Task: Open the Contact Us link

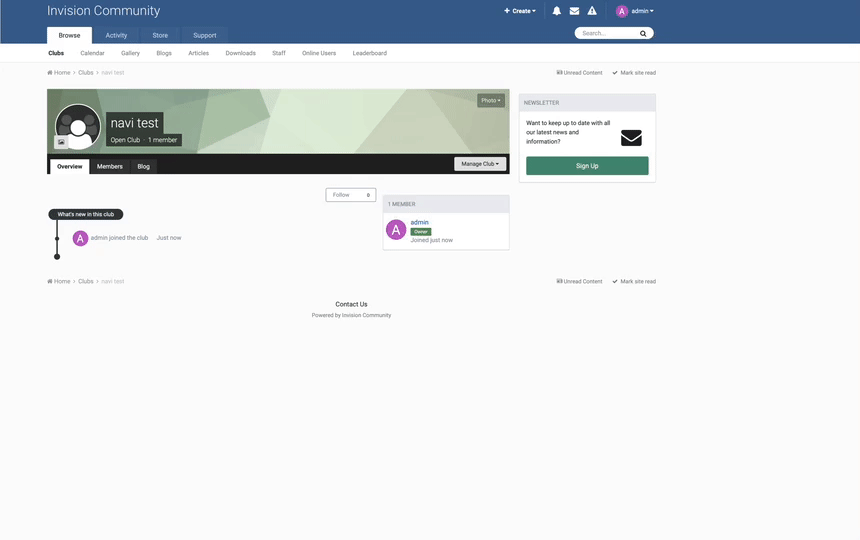Action: tap(351, 304)
